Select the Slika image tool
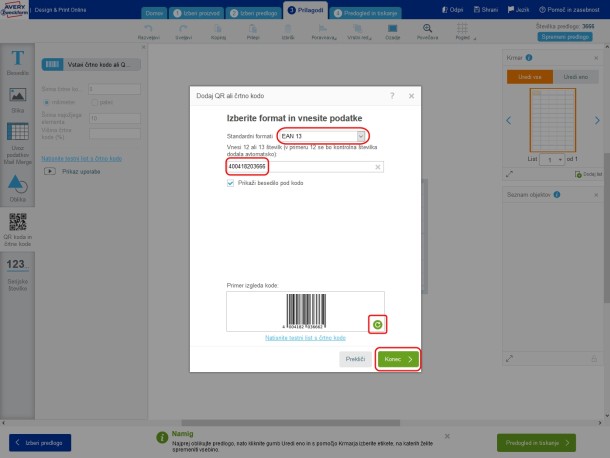Image resolution: width=610 pixels, height=458 pixels. [17, 99]
